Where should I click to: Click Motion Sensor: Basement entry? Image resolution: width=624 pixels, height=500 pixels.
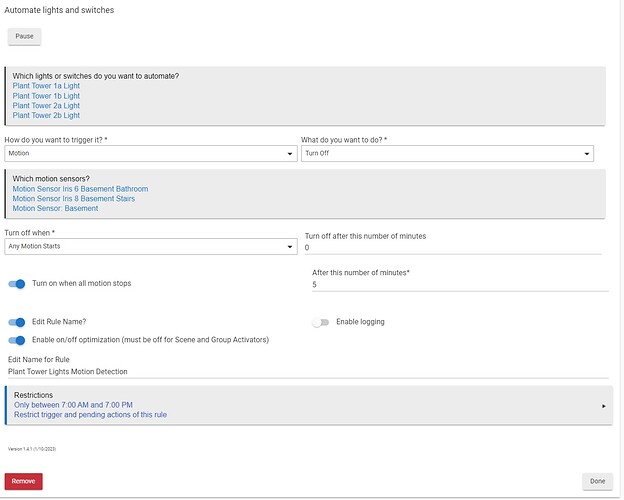(x=55, y=209)
